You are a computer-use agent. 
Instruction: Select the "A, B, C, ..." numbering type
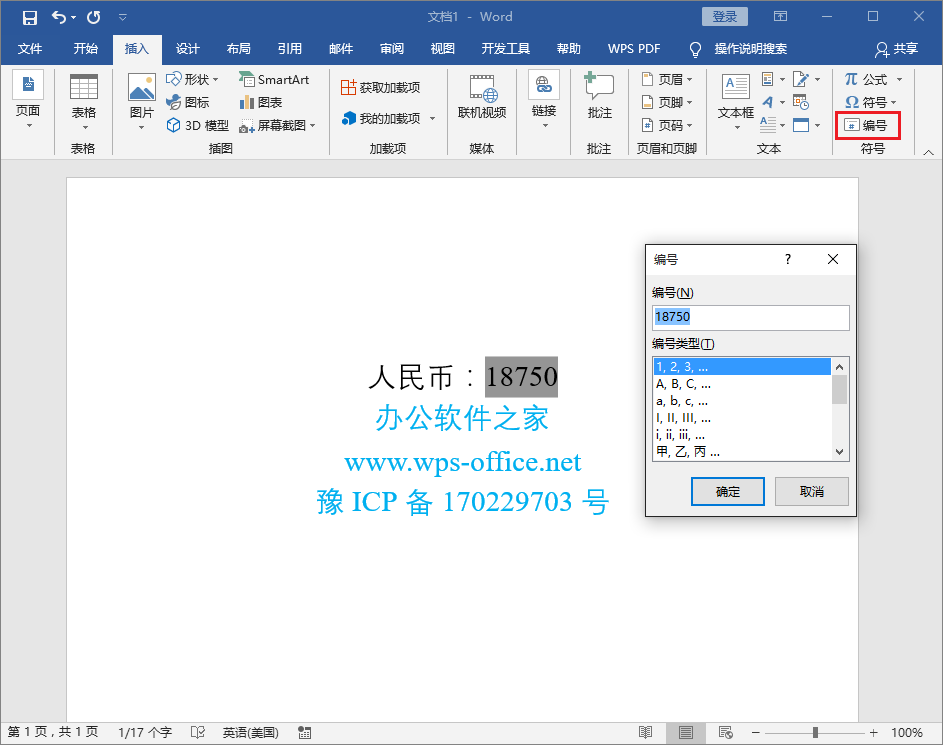tap(742, 384)
